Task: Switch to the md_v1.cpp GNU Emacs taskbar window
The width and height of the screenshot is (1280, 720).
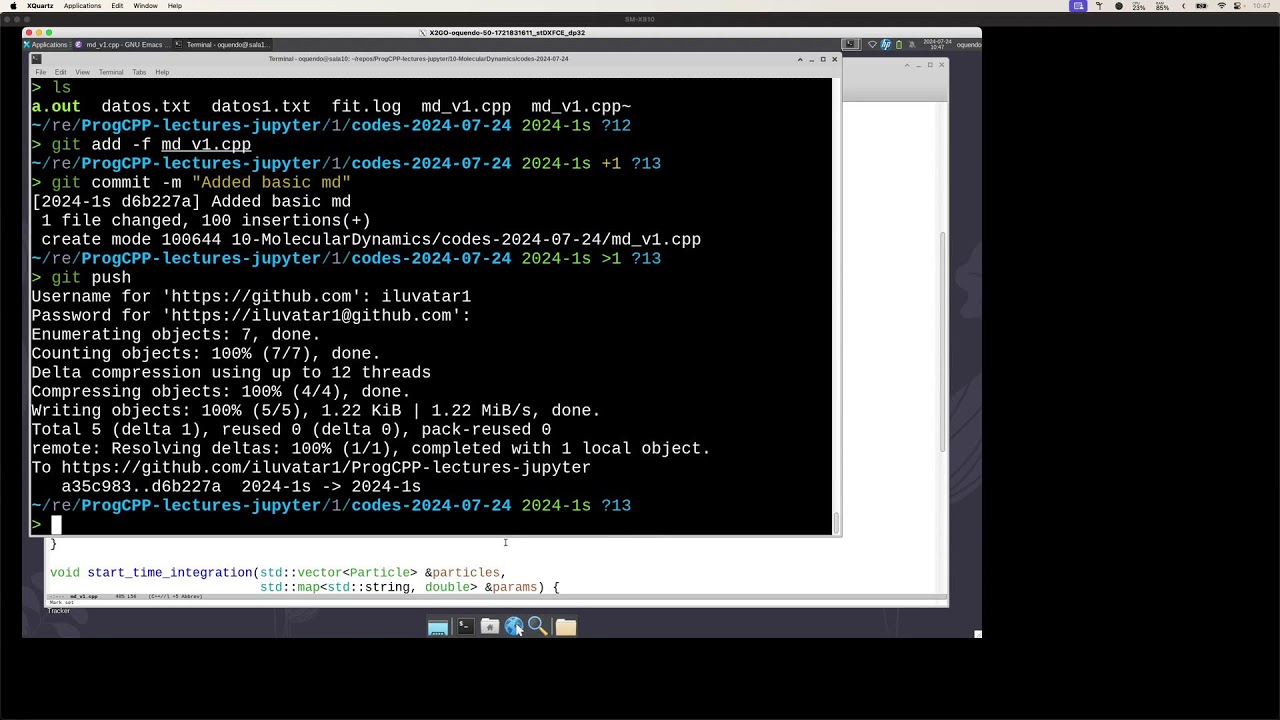Action: coord(121,45)
